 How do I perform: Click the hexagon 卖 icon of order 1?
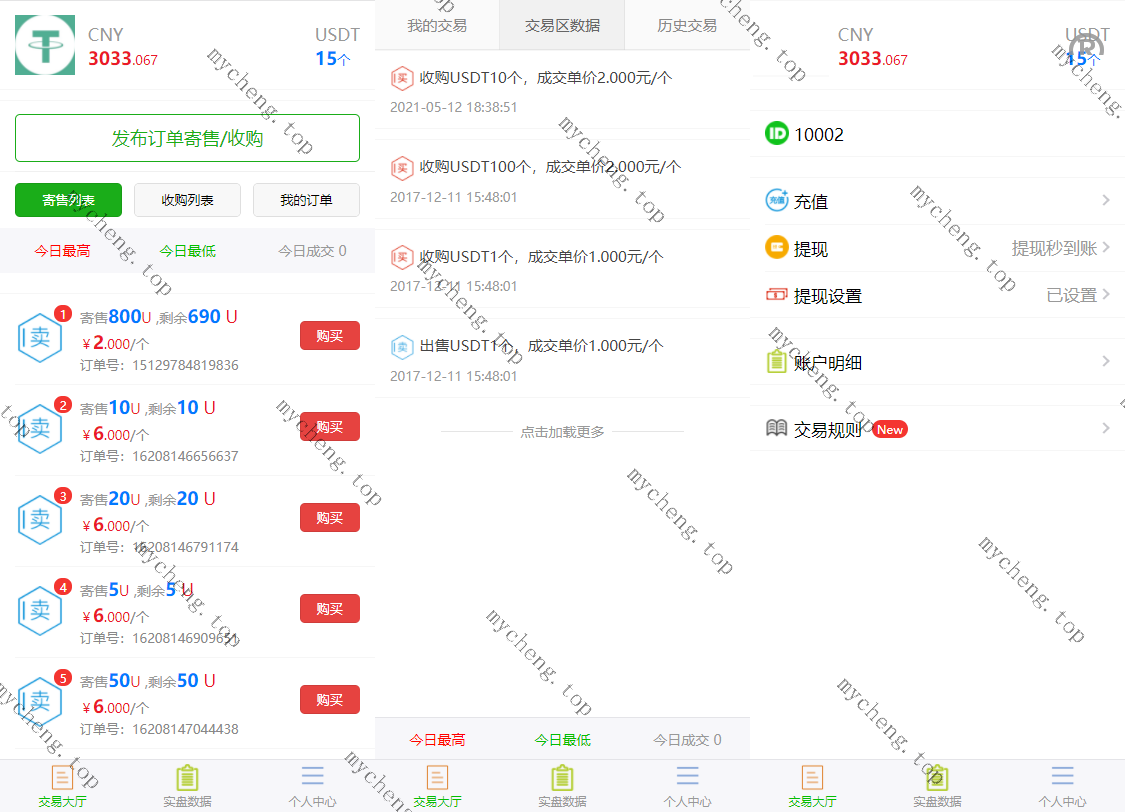click(40, 337)
